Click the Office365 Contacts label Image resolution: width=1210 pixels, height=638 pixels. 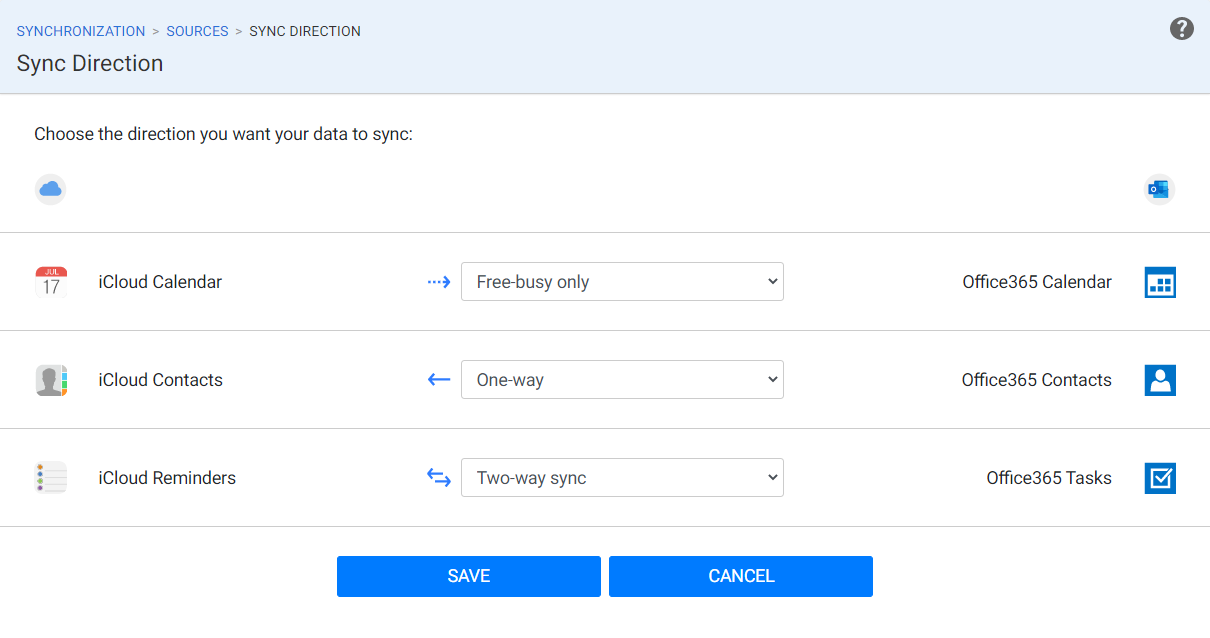click(1037, 380)
